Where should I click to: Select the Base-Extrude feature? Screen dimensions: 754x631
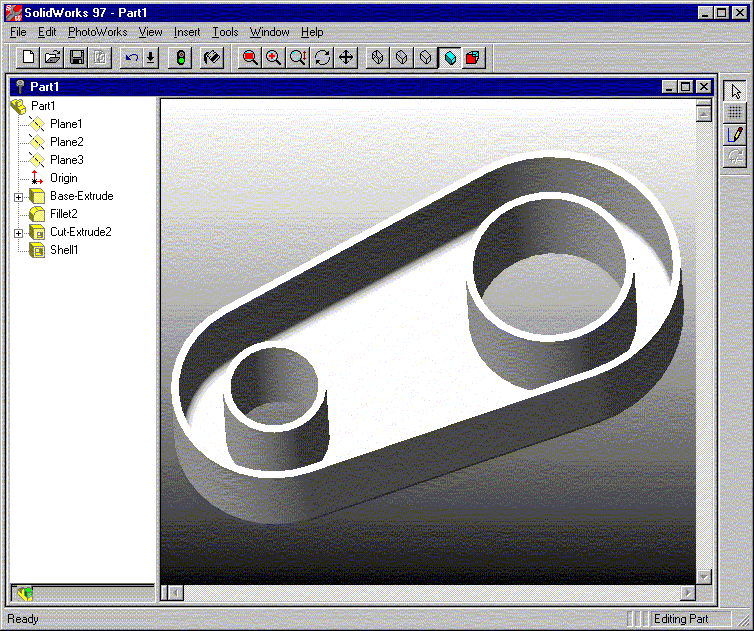coord(81,196)
